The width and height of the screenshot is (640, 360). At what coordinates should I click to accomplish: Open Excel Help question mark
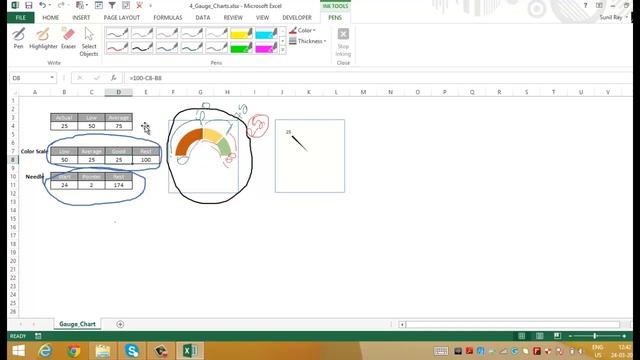[x=585, y=5]
